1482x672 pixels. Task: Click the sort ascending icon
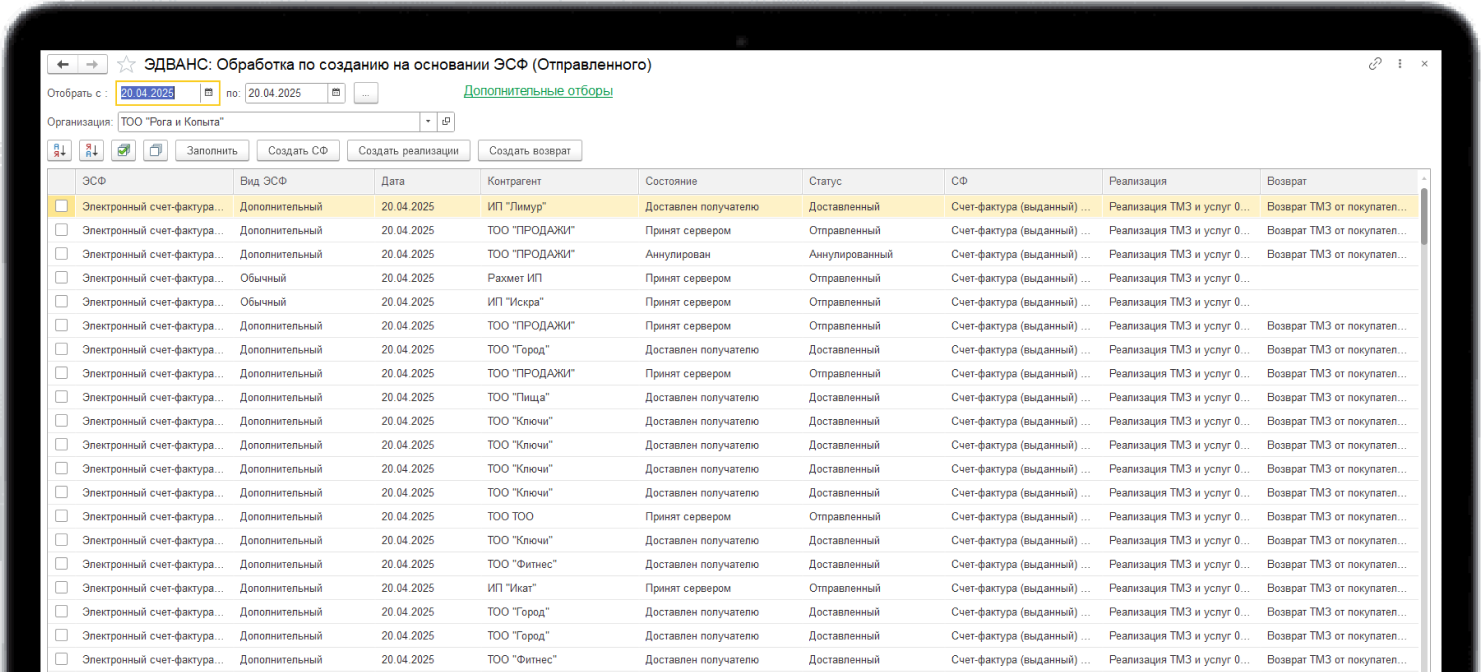[x=60, y=151]
